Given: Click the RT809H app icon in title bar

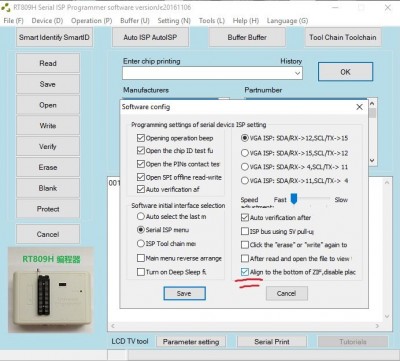Looking at the screenshot, I should (x=6, y=7).
